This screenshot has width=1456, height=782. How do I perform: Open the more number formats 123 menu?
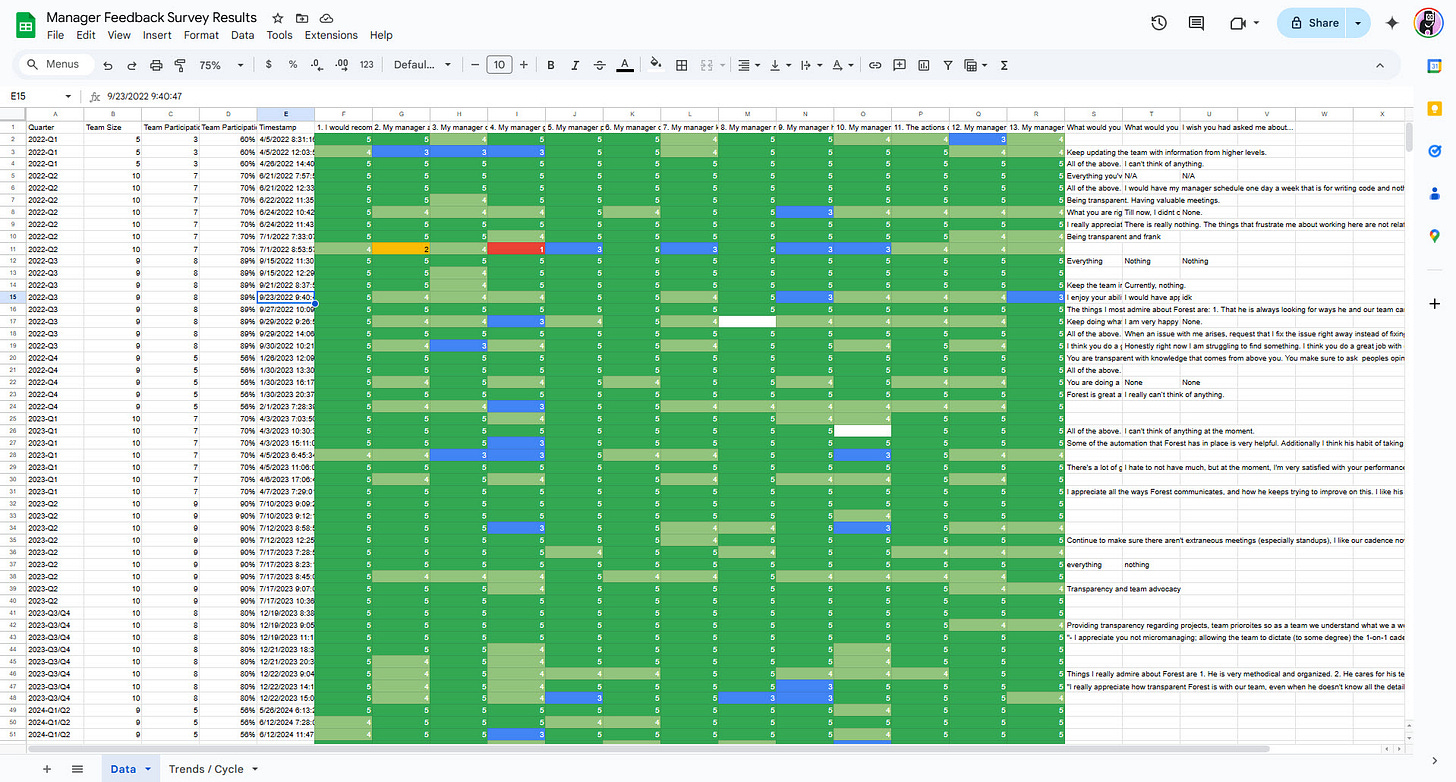tap(366, 65)
